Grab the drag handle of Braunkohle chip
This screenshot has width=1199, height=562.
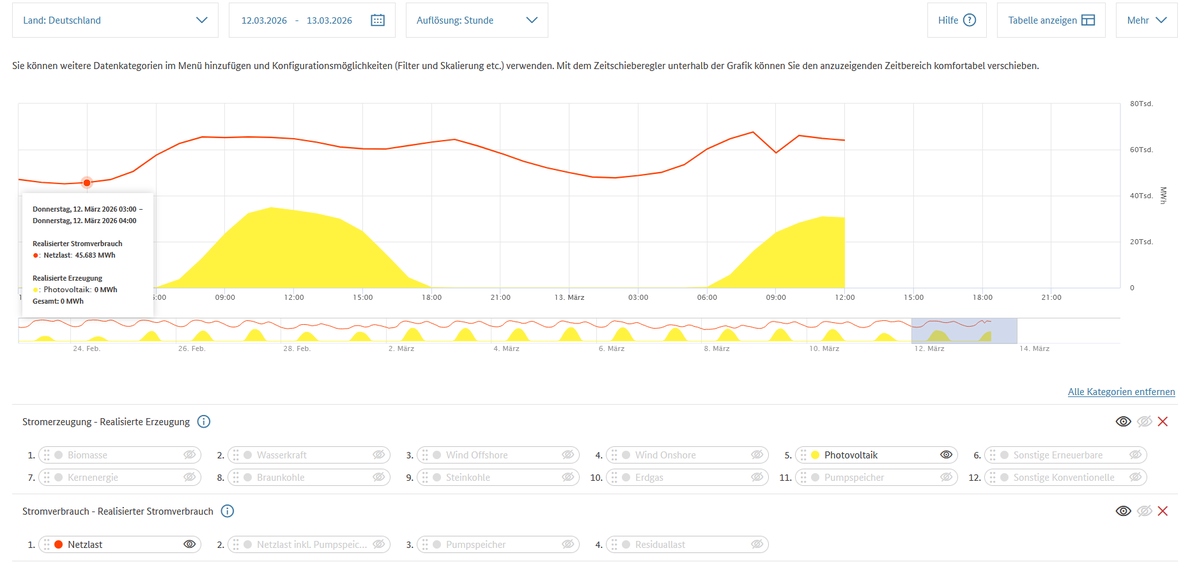[236, 477]
